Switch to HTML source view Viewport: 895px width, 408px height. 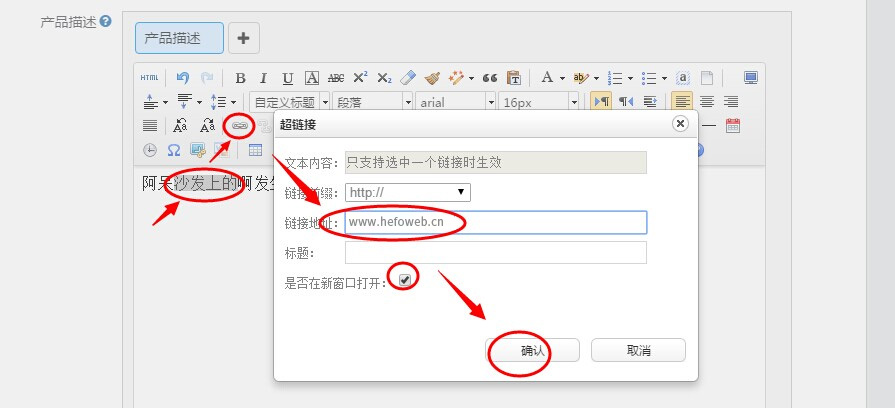[x=149, y=78]
